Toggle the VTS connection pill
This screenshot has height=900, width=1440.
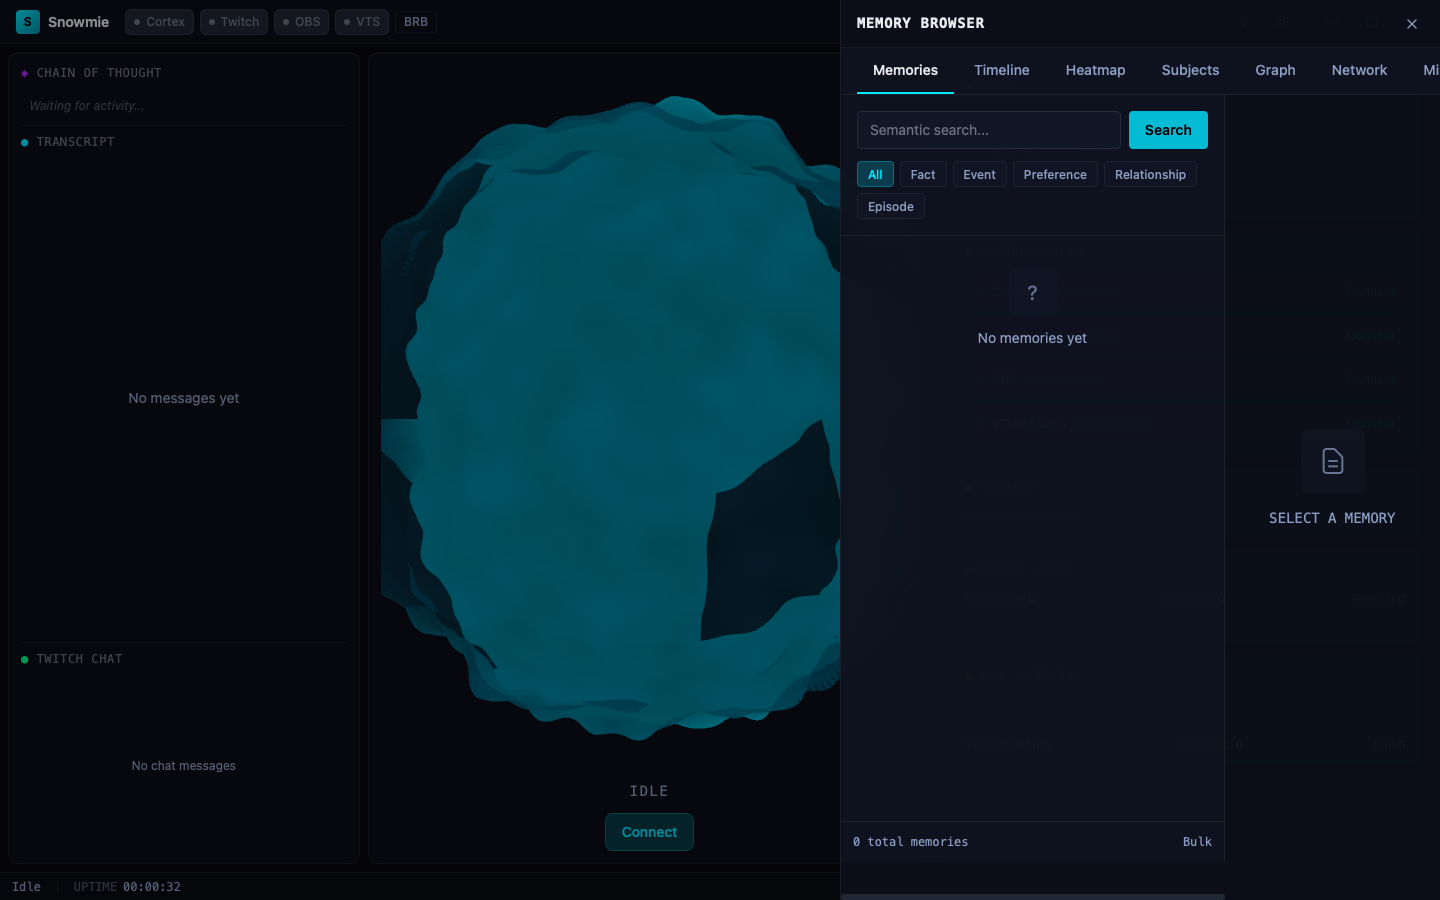pos(362,22)
